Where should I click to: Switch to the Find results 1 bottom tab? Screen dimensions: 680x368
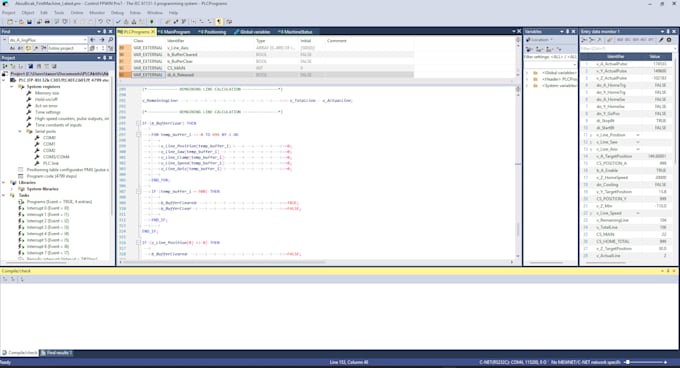click(57, 353)
